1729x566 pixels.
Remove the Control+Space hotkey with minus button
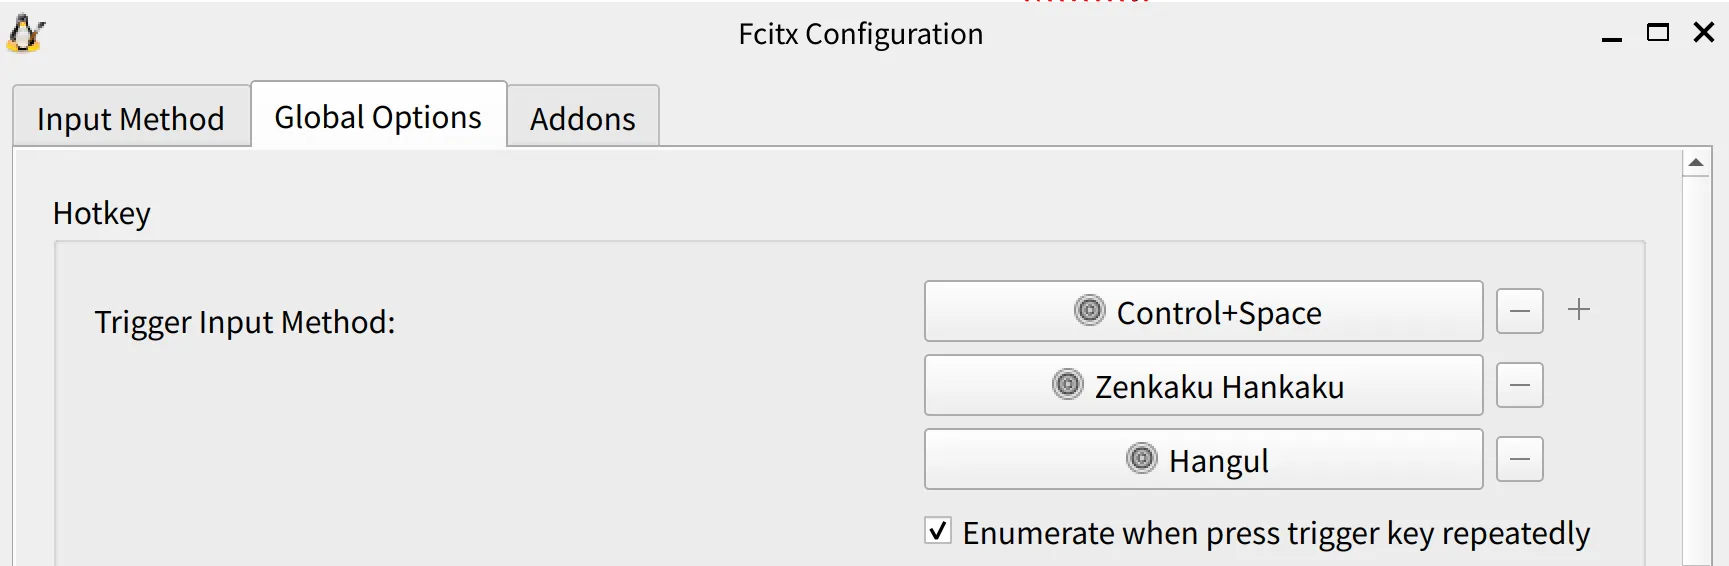tap(1519, 311)
